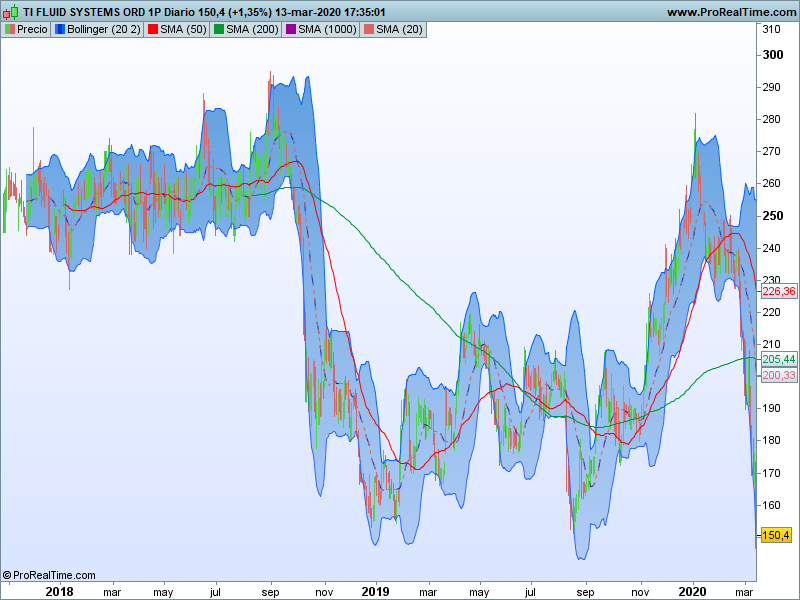The image size is (800, 600).
Task: Click the salmon SMA (20) color swatch
Action: coord(369,30)
